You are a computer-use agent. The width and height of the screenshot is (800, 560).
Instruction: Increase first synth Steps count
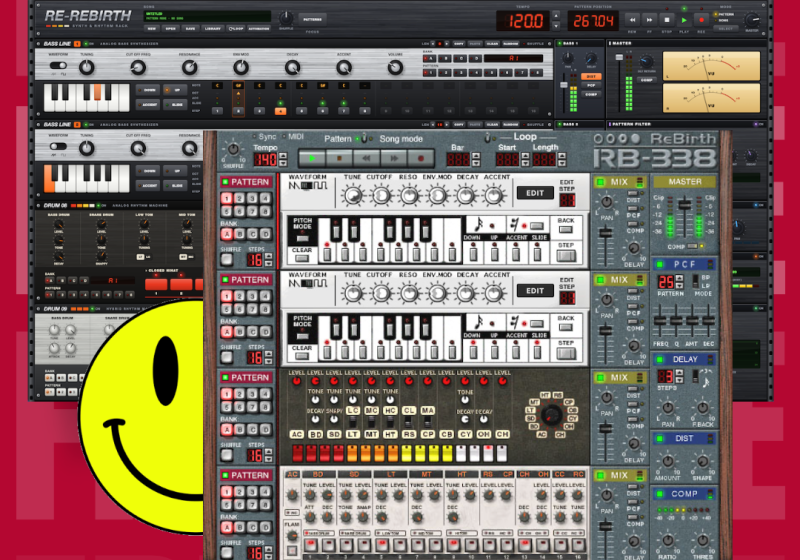tap(269, 256)
